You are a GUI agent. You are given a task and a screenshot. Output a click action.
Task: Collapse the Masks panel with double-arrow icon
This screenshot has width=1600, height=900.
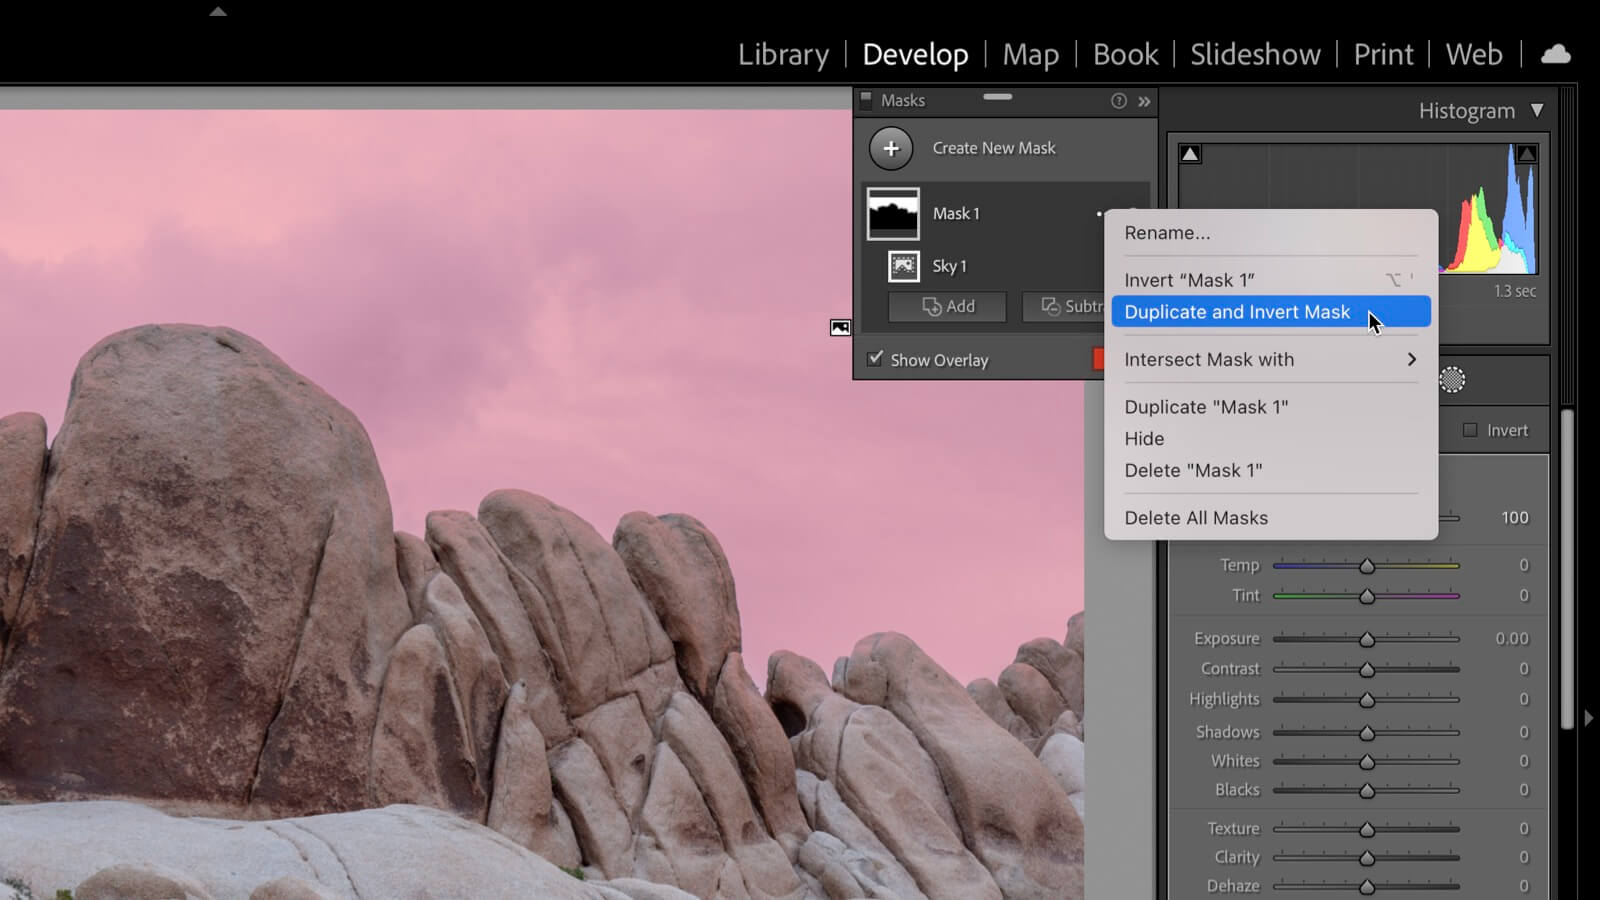click(1144, 101)
